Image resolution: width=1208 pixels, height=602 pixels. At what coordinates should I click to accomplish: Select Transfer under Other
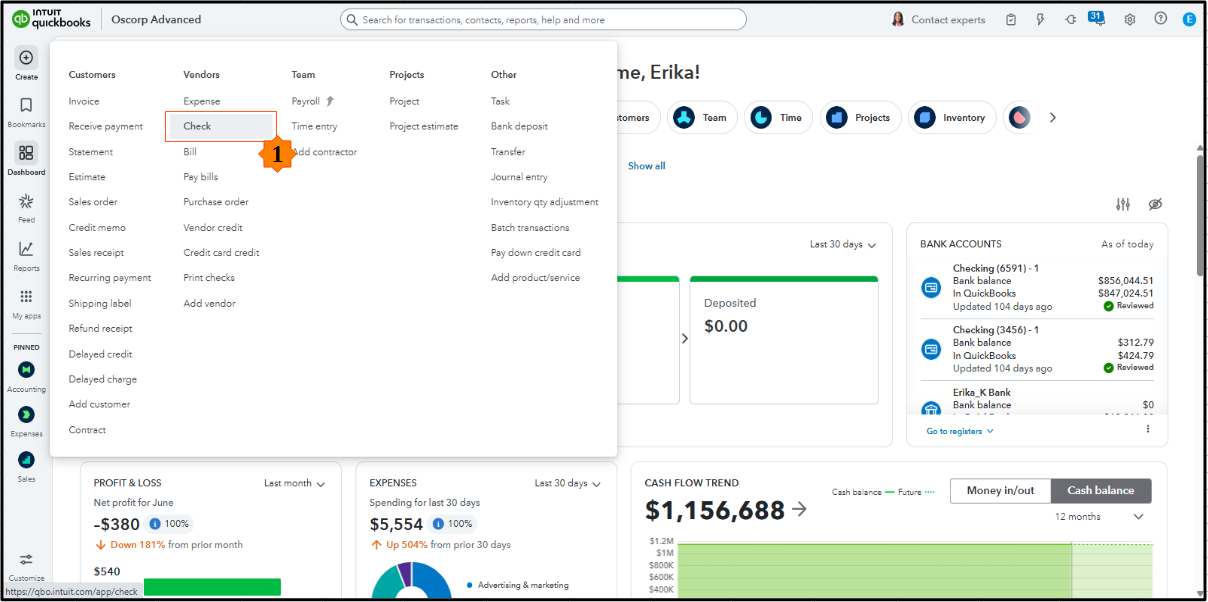coord(508,152)
